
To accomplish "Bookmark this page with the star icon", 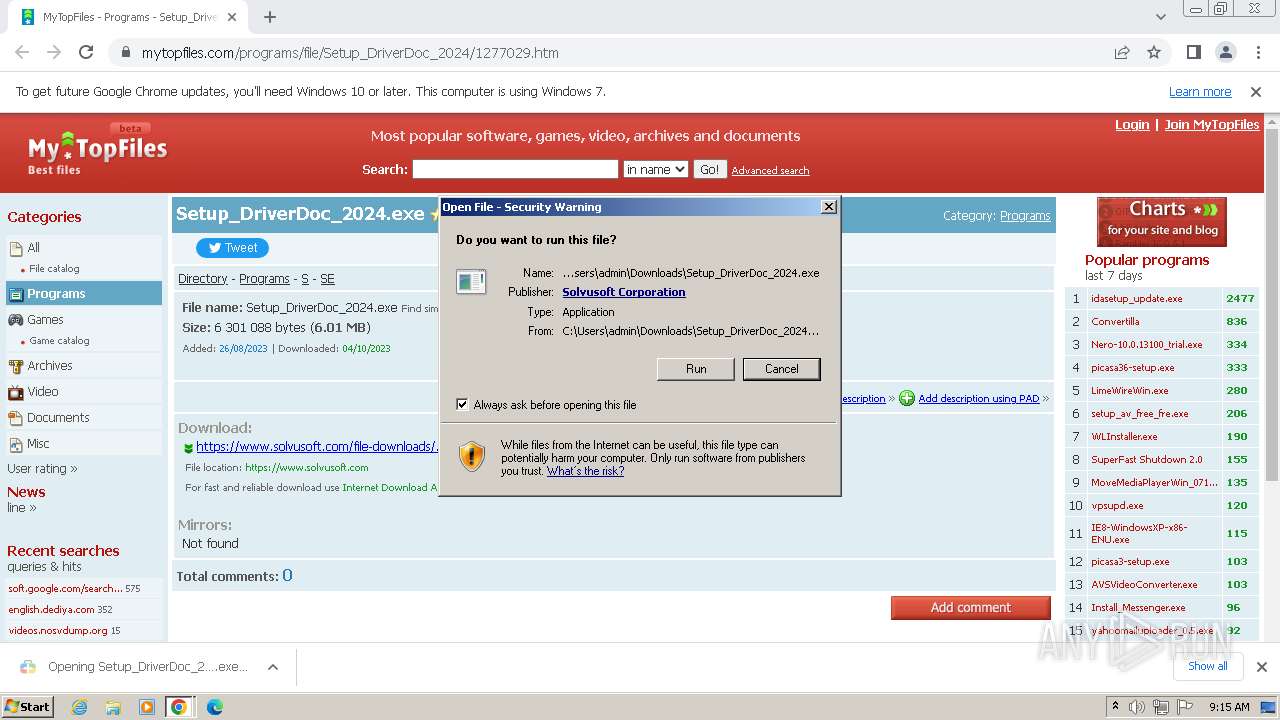I will (1154, 52).
